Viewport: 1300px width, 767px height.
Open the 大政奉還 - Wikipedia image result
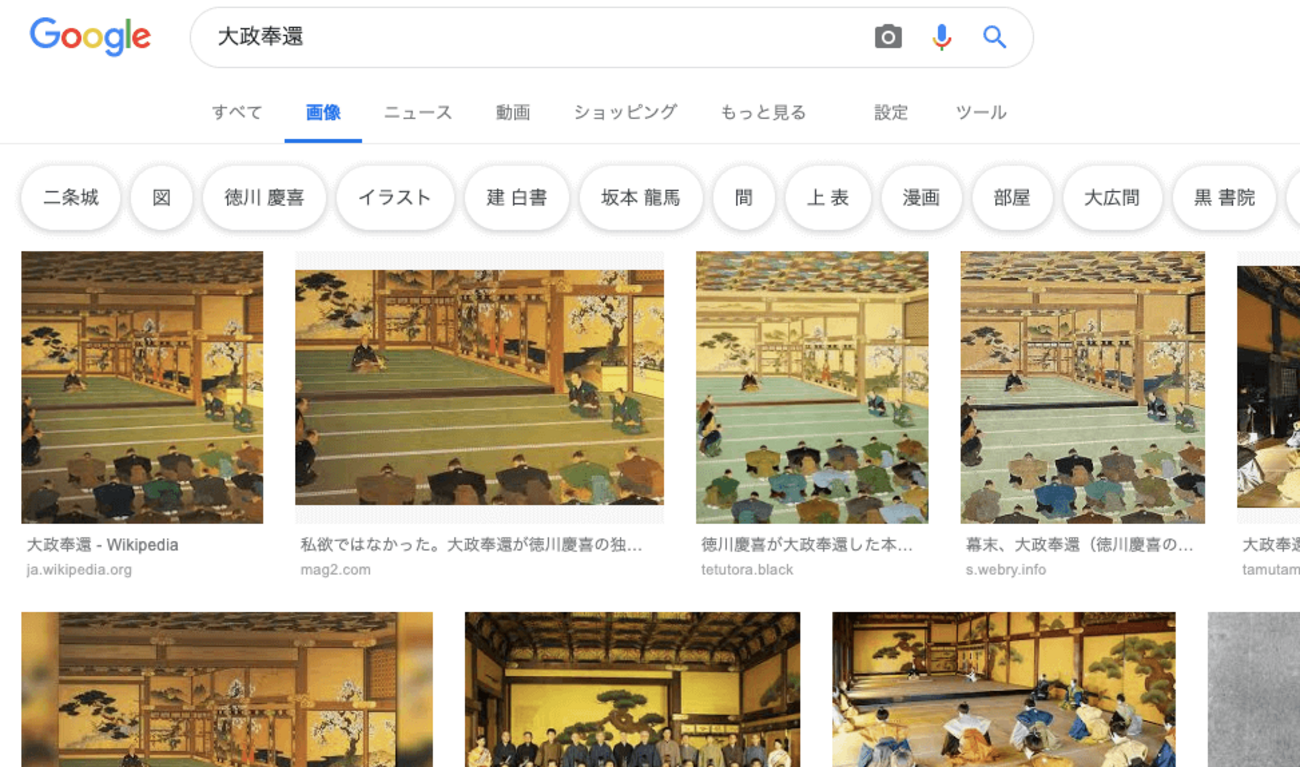[x=142, y=387]
